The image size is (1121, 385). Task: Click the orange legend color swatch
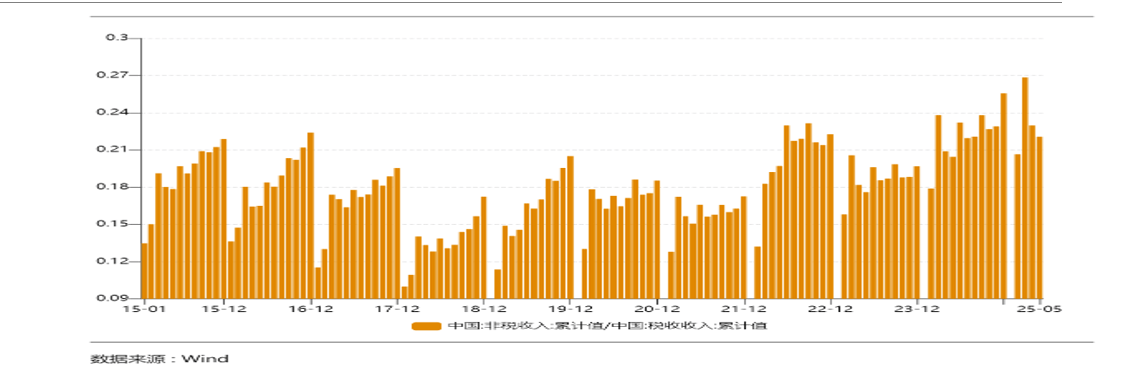click(x=426, y=326)
